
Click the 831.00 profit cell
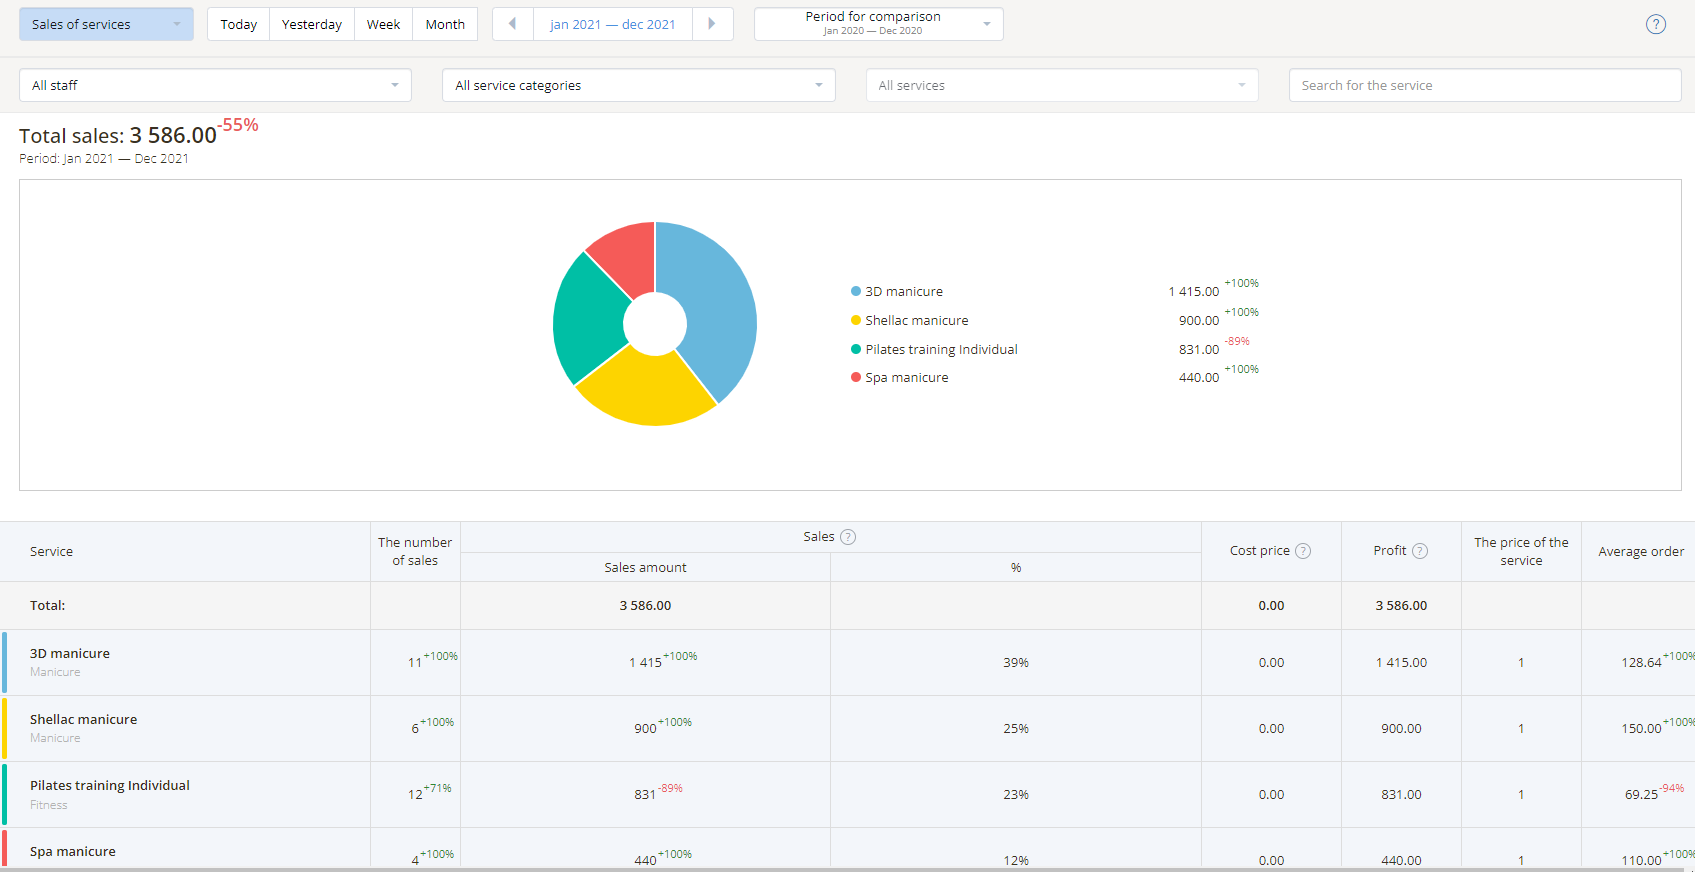click(x=1401, y=794)
